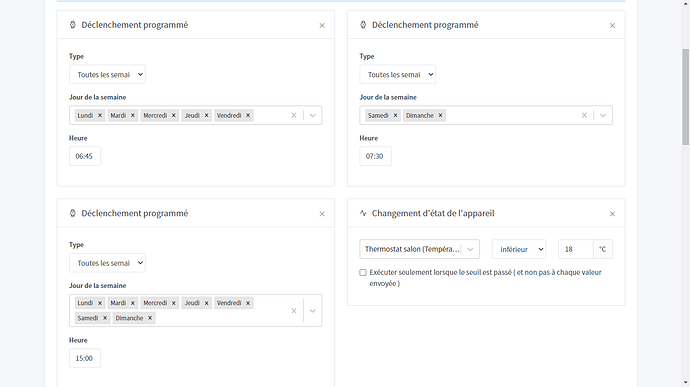Viewport: 690px width, 387px height.
Task: Click the Dimanche tag text in 07:30 trigger
Action: click(419, 115)
